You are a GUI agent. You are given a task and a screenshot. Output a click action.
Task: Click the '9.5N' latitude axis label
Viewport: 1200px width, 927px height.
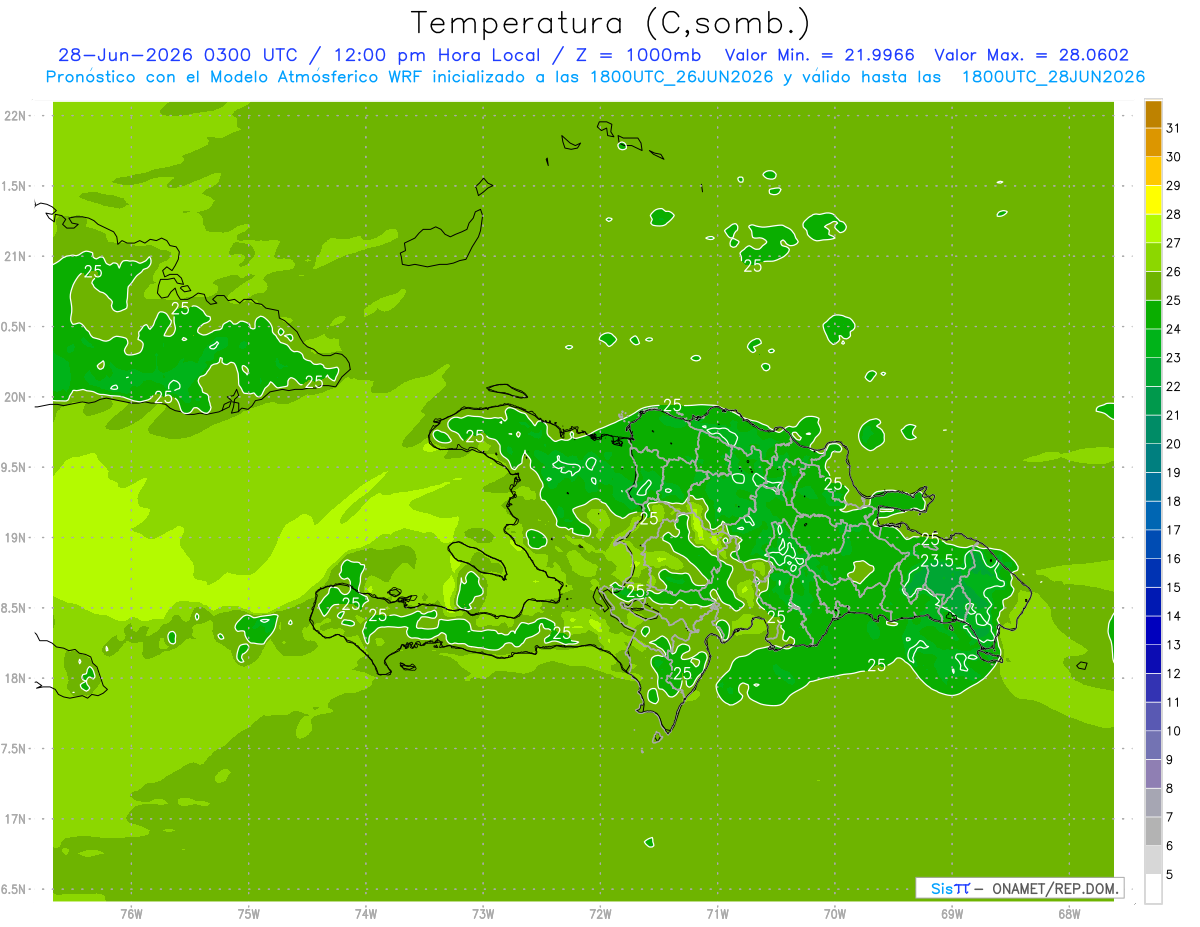point(15,468)
